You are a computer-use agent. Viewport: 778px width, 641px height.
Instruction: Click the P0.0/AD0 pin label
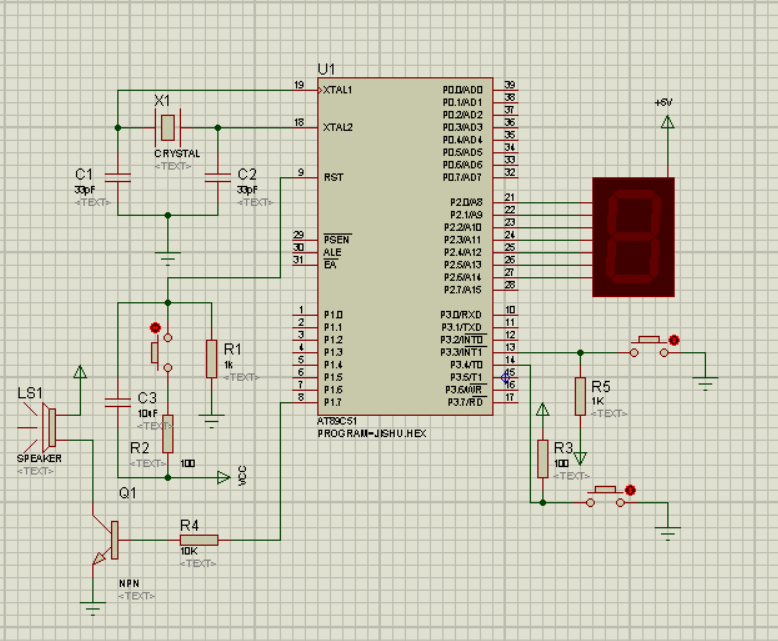[x=462, y=90]
